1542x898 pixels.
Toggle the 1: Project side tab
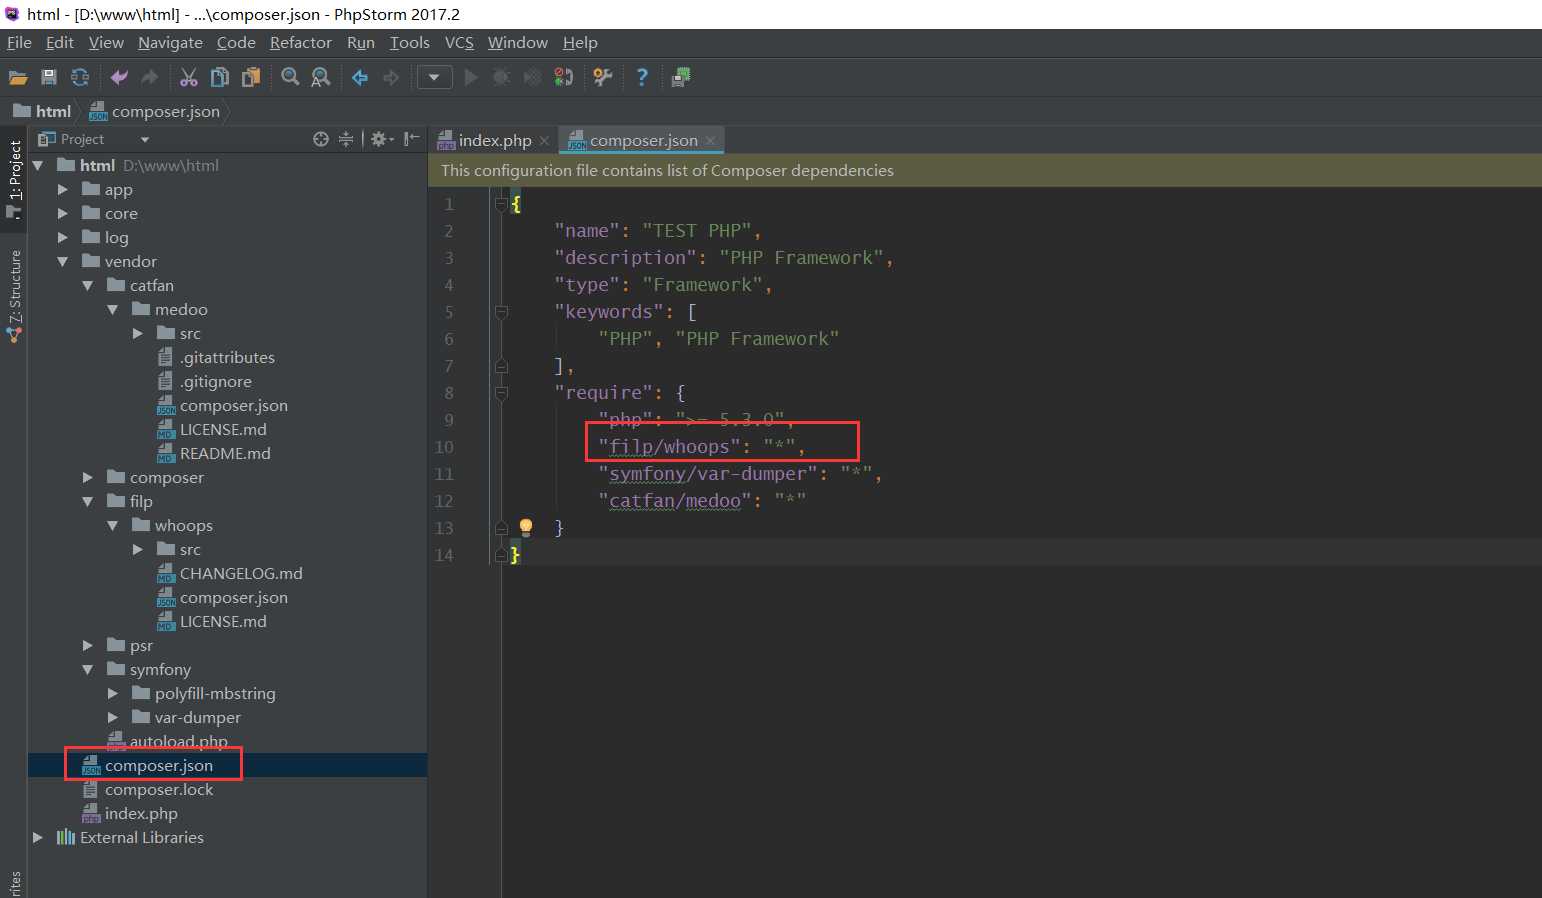pos(14,178)
